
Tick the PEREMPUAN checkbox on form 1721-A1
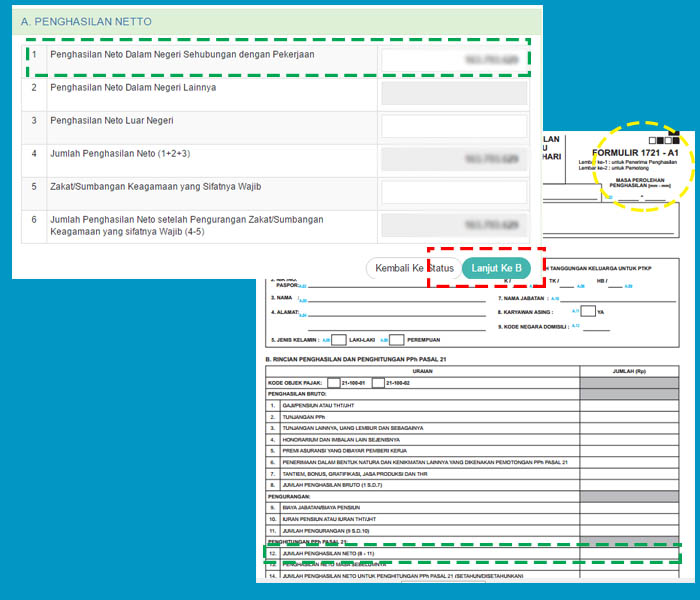(x=396, y=340)
